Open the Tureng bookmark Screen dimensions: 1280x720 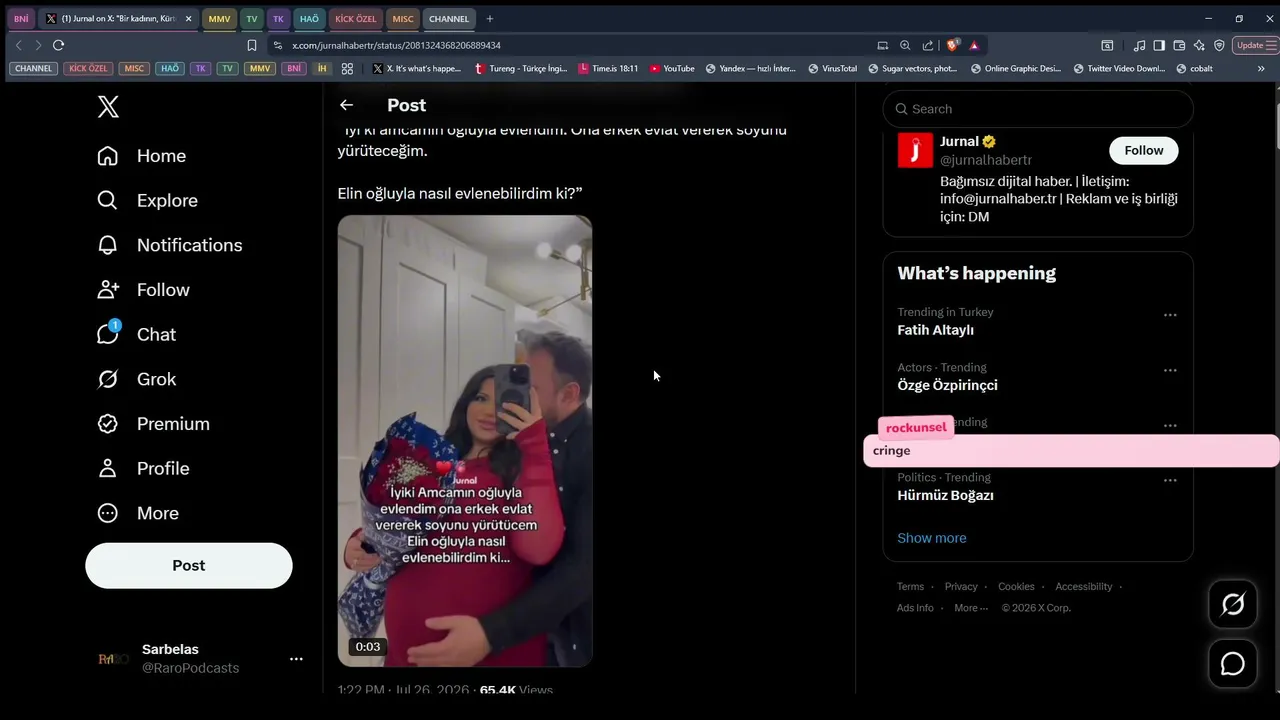coord(521,69)
